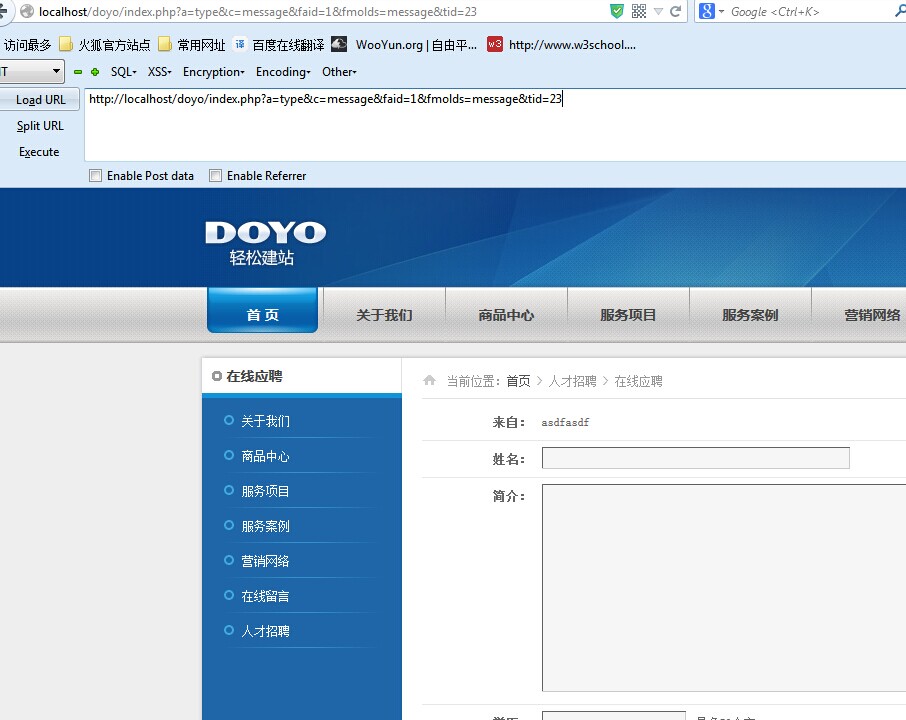
Task: Open the 火狐官方站点 bookmark folder
Action: coord(105,45)
